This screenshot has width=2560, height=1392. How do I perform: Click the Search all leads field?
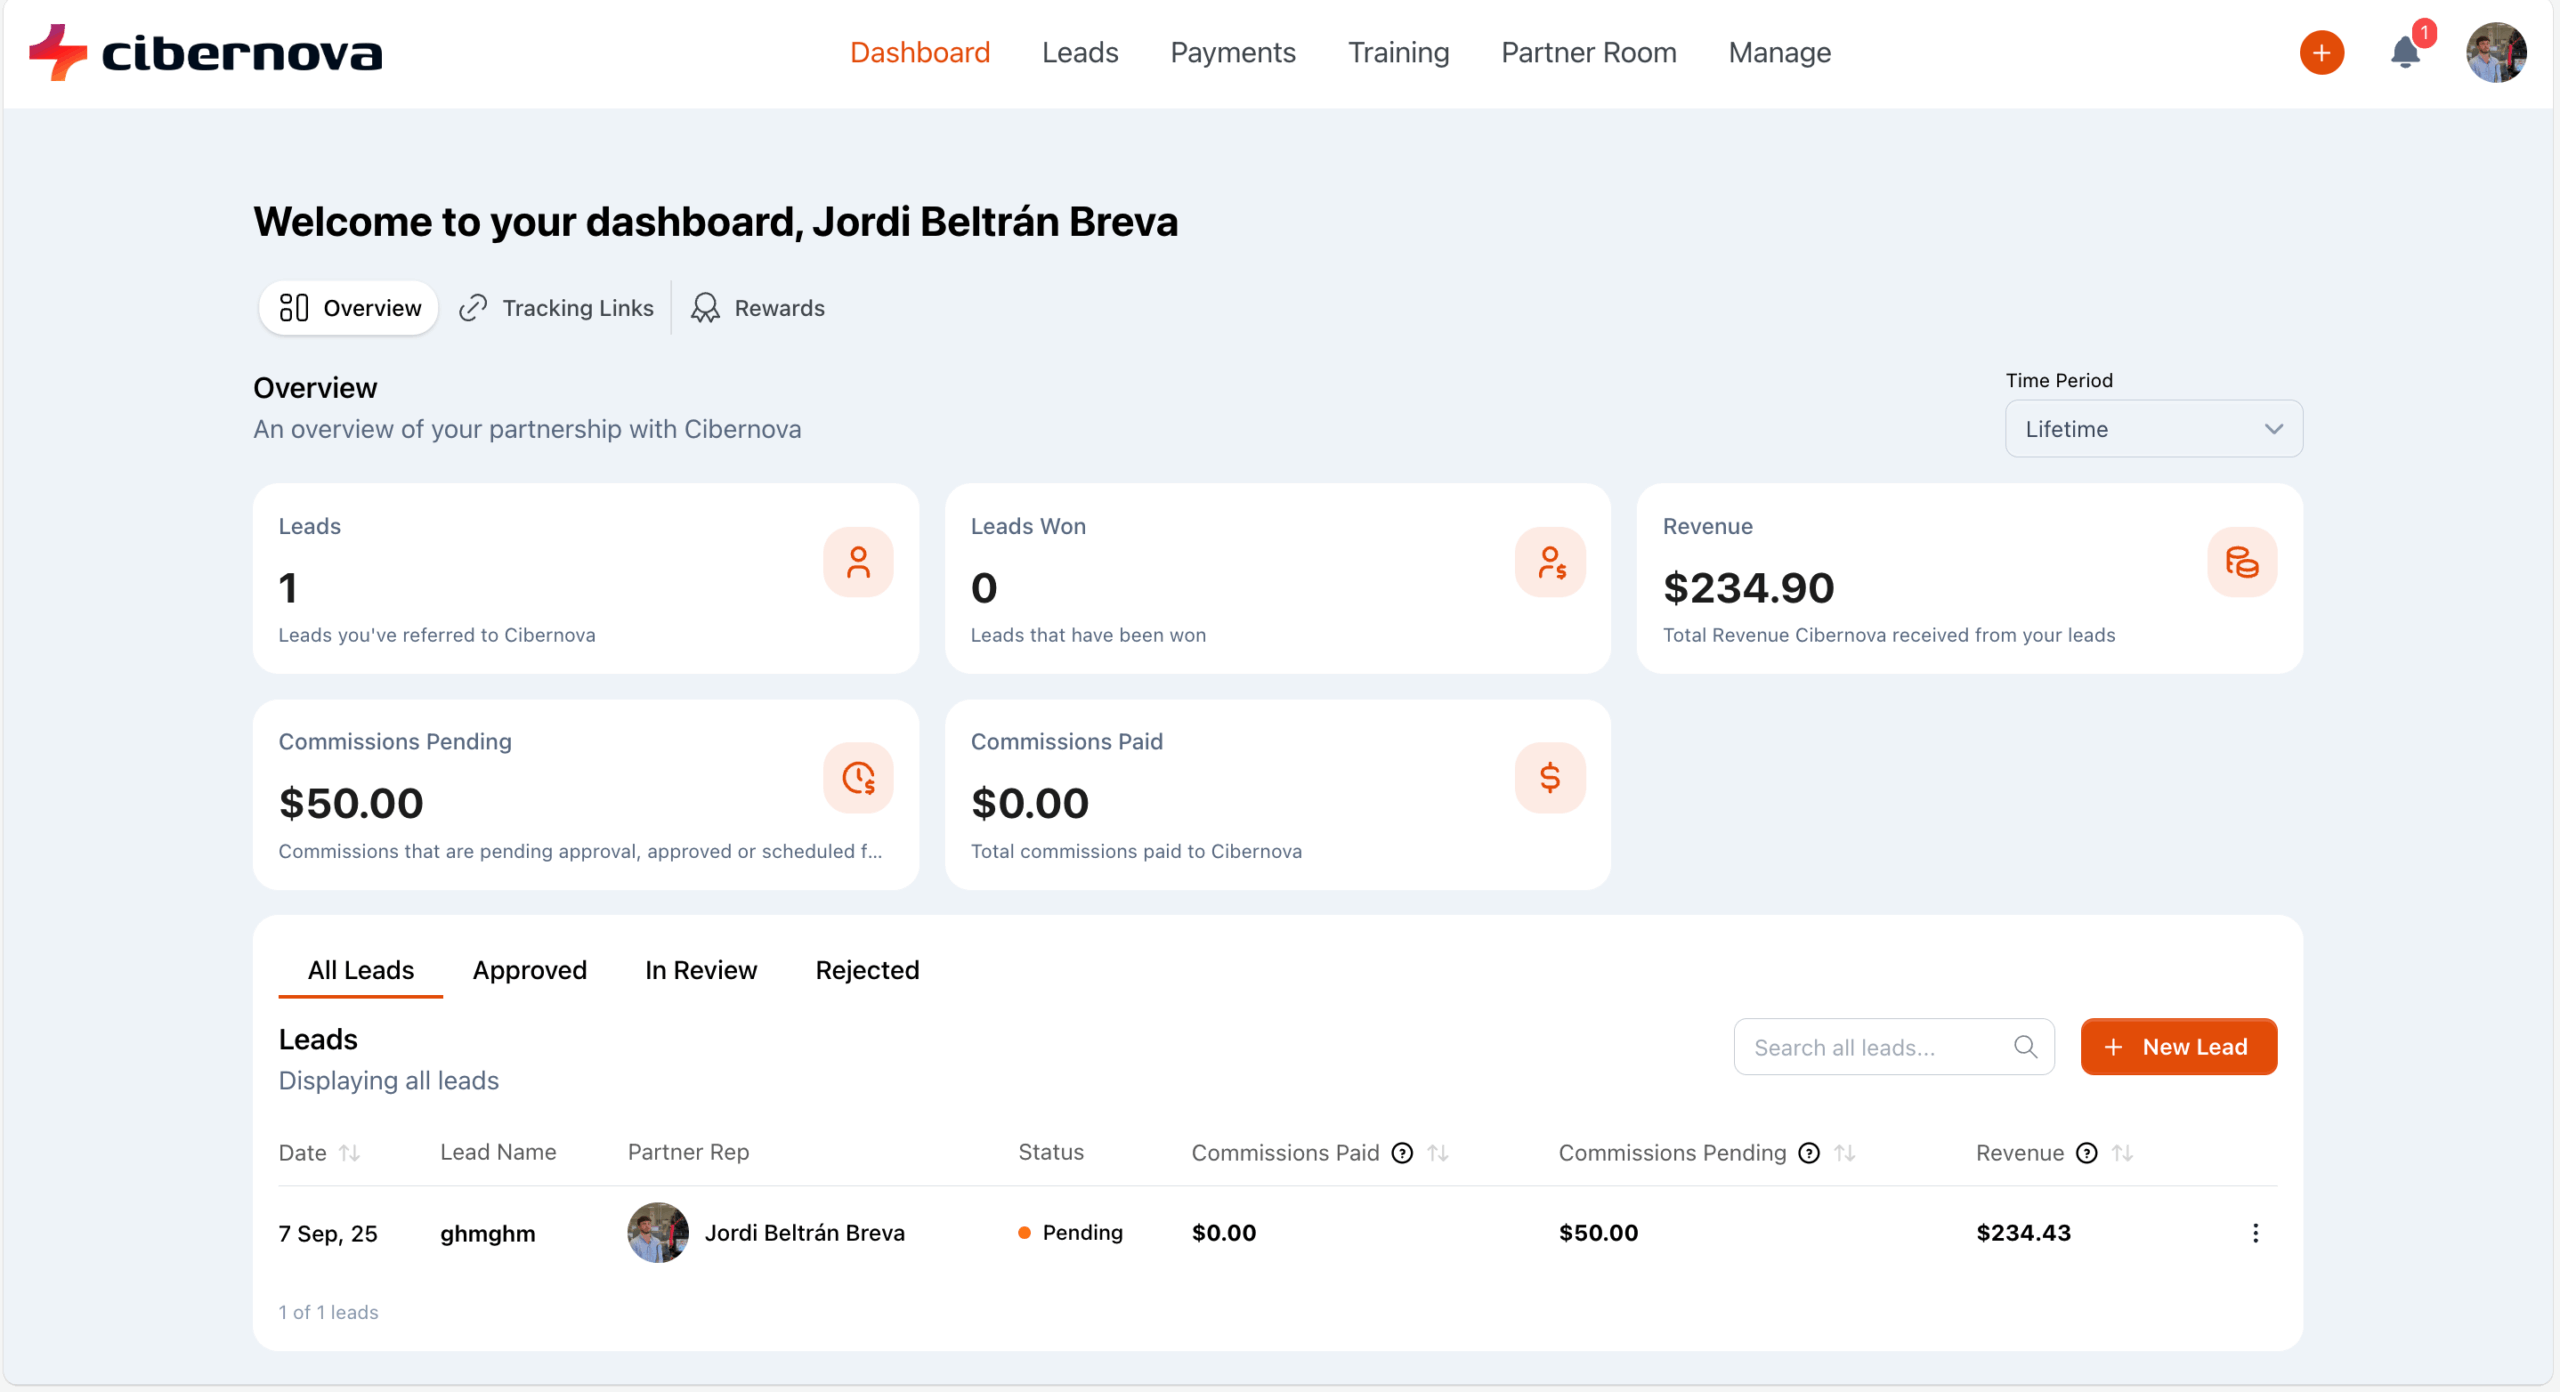pyautogui.click(x=1880, y=1047)
